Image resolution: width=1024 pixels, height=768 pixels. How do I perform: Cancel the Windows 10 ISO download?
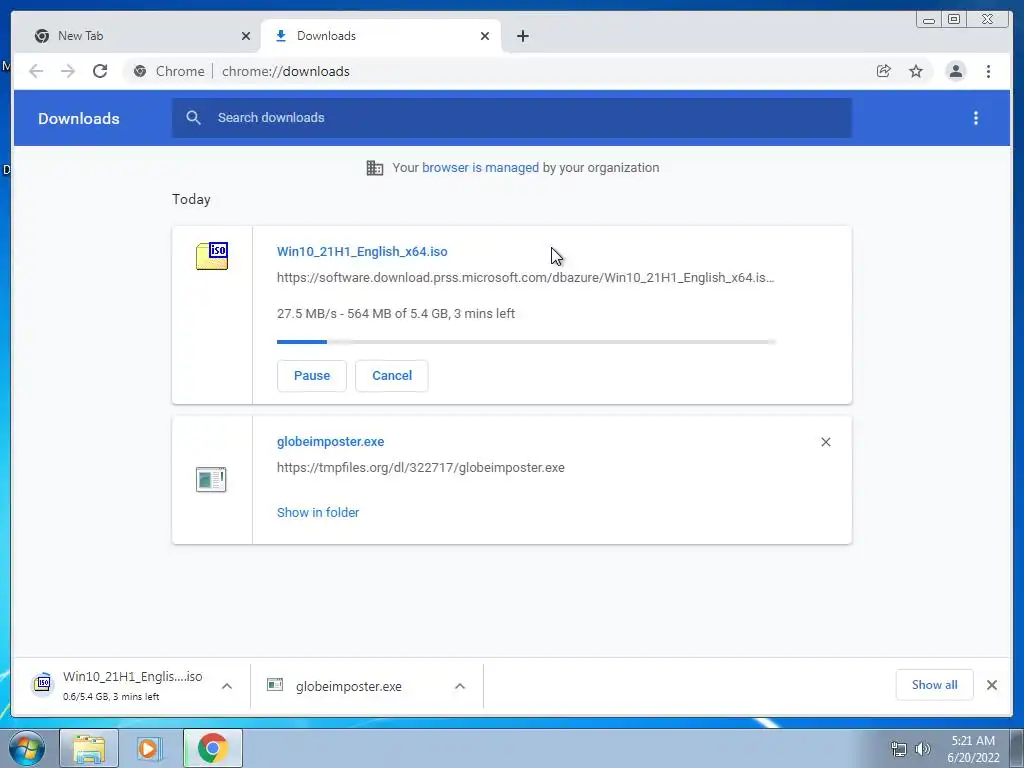(392, 376)
